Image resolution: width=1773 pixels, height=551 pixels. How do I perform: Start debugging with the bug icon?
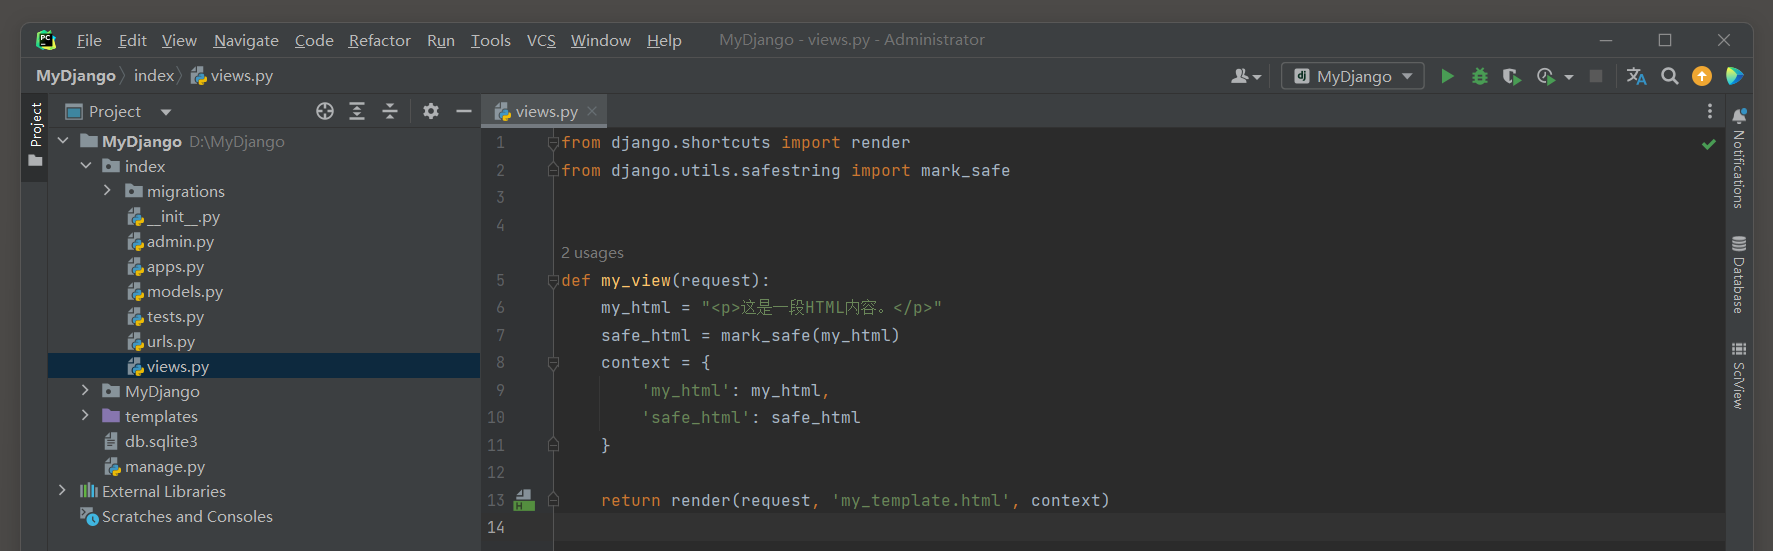coord(1480,76)
